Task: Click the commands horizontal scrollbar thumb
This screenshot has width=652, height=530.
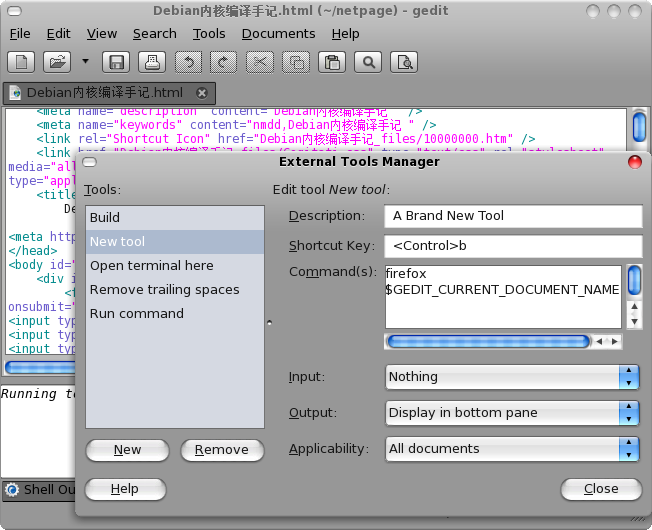Action: pyautogui.click(x=488, y=342)
